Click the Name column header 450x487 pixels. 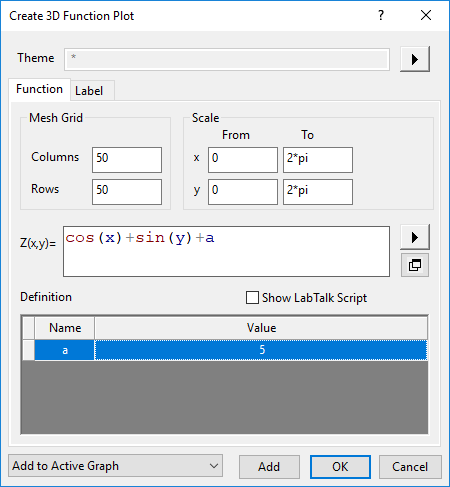(x=65, y=328)
